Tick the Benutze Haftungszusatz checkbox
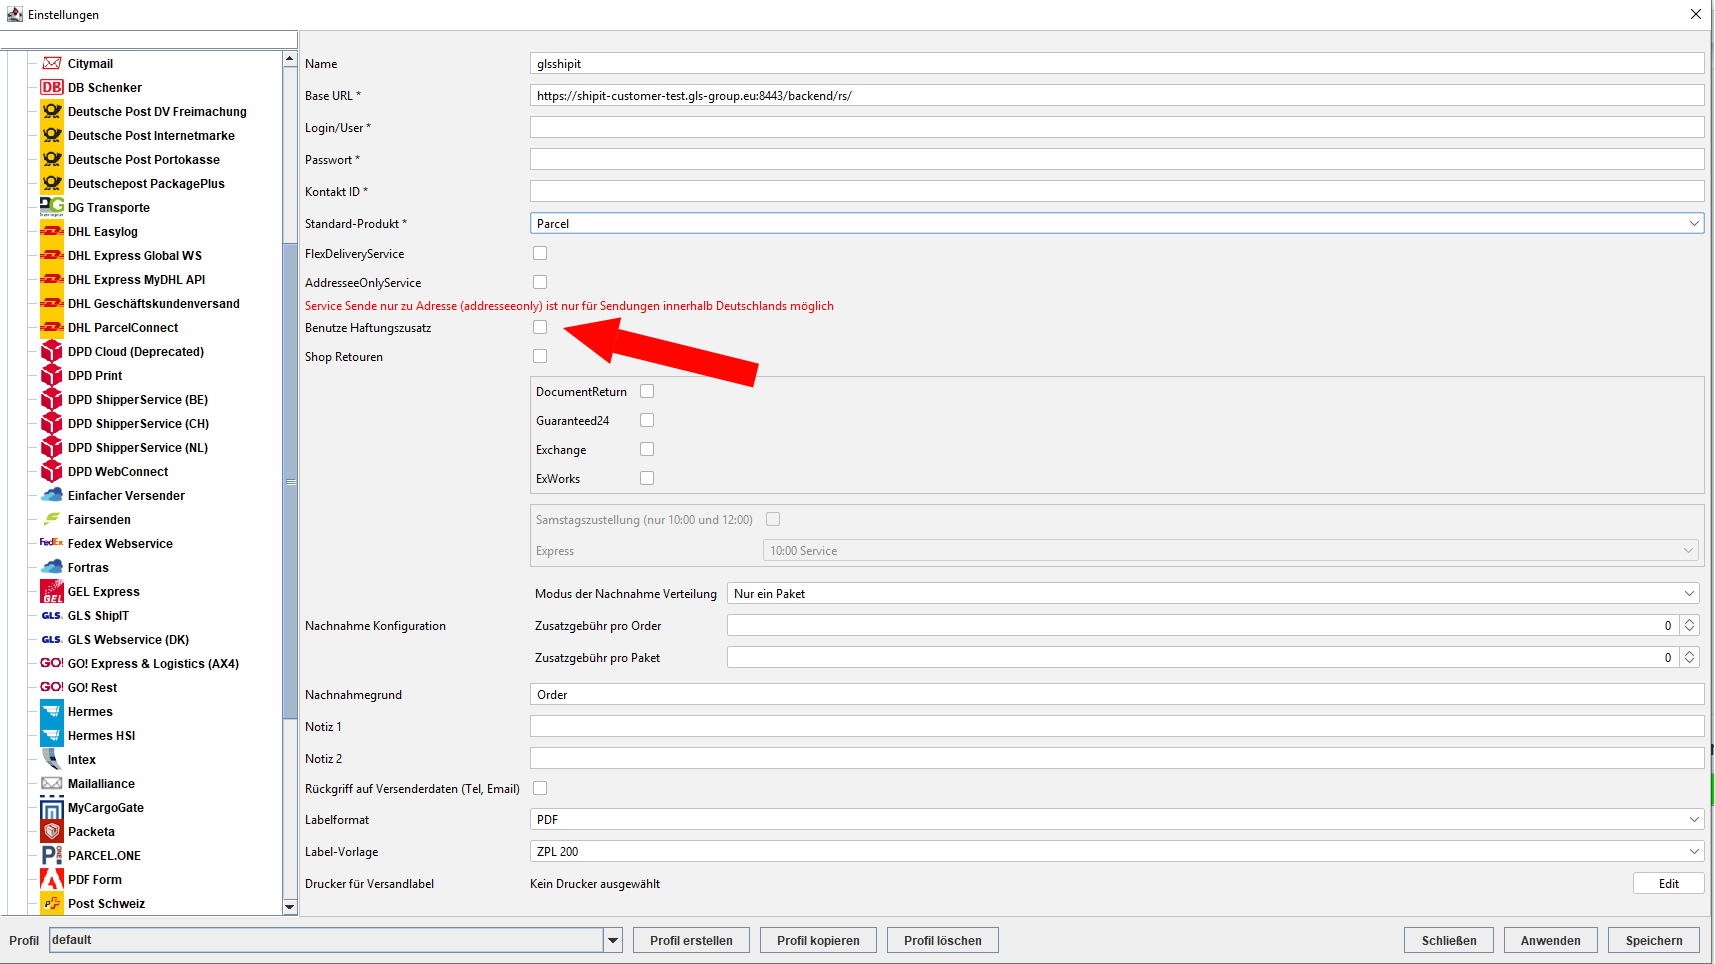 [540, 327]
